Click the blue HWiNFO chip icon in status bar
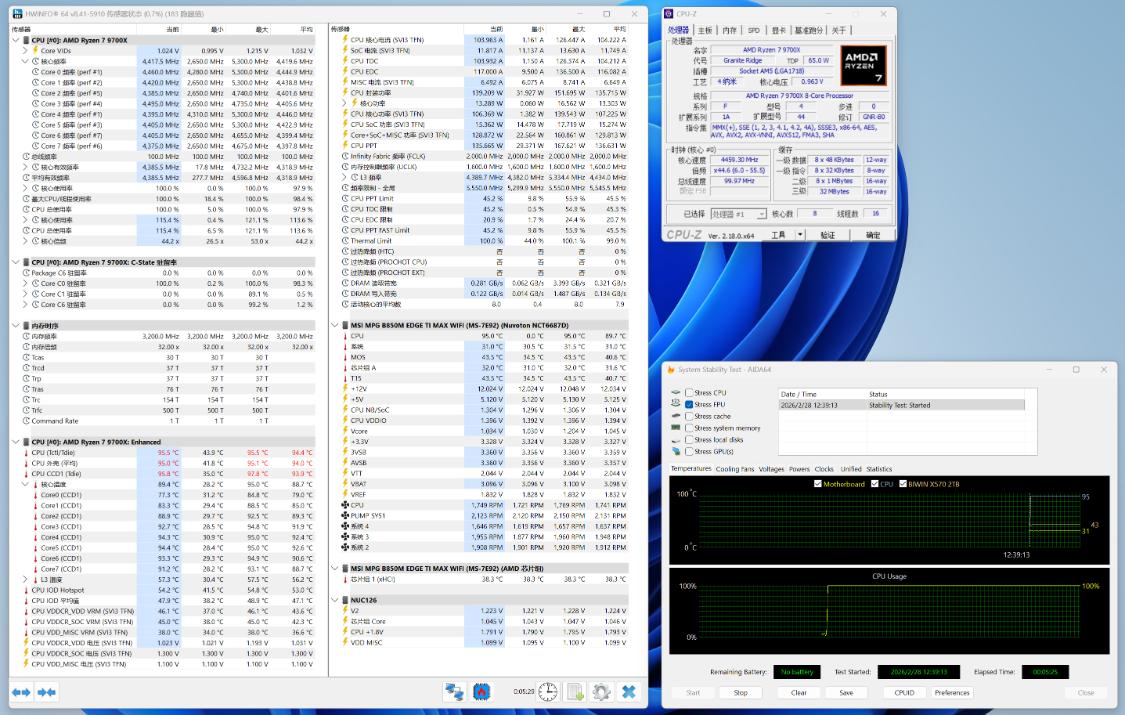The height and width of the screenshot is (715, 1125). [481, 691]
